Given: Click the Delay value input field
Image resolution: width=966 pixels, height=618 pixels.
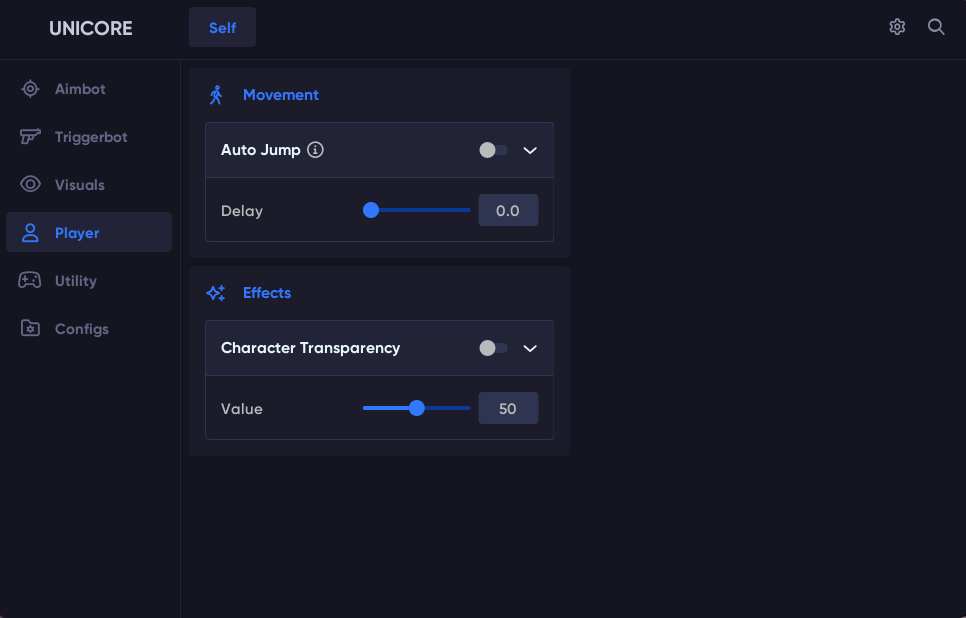Looking at the screenshot, I should [508, 211].
